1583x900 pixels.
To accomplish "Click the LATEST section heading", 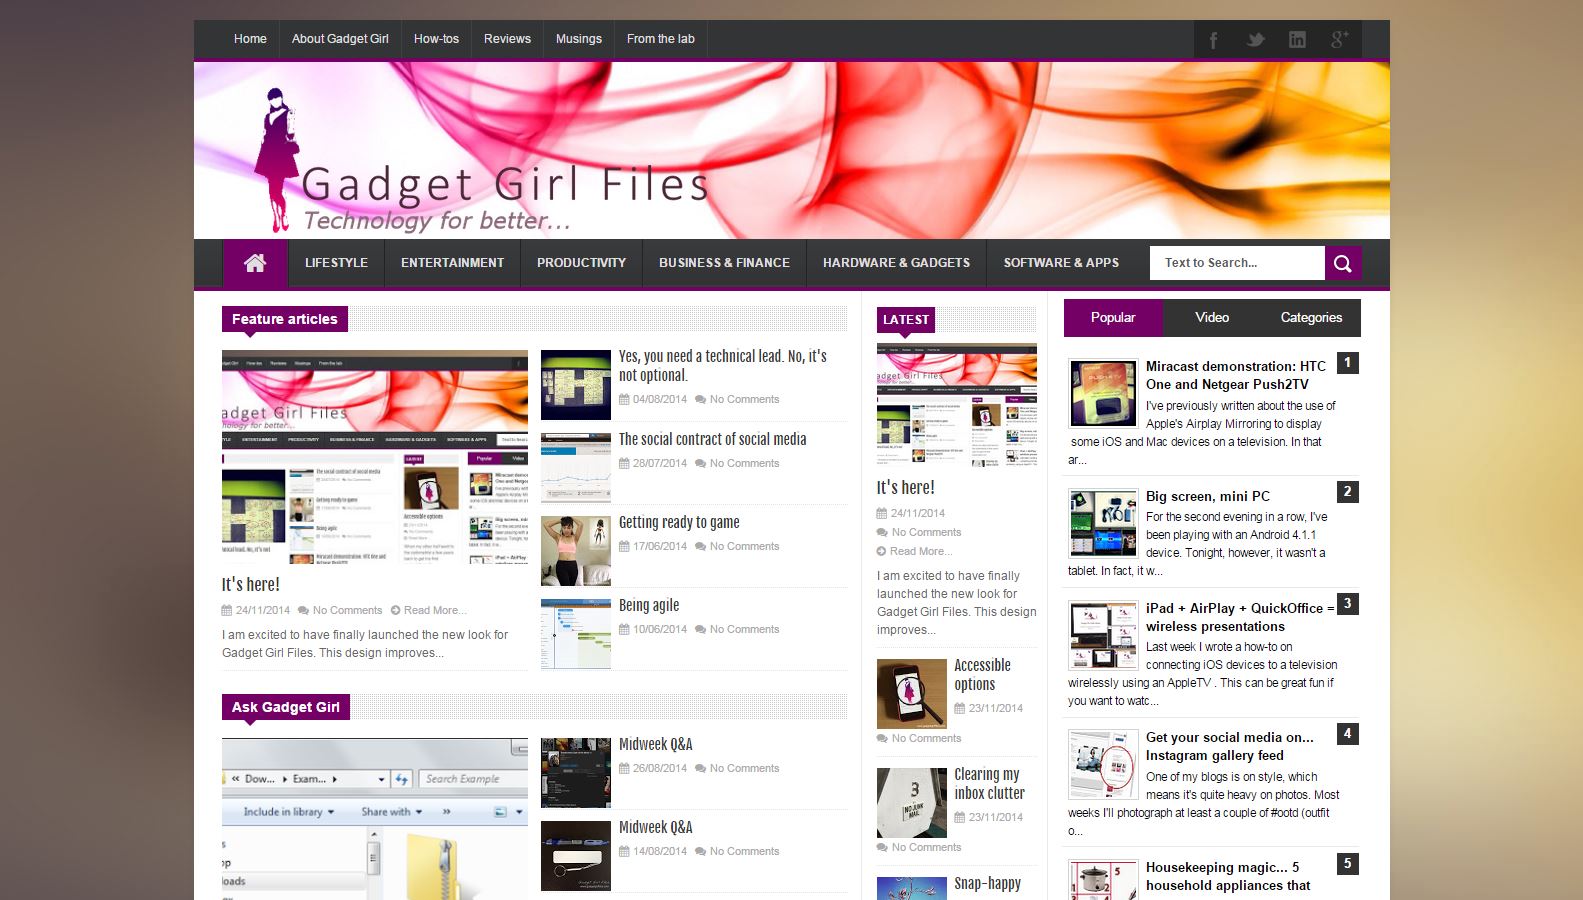I will 906,319.
